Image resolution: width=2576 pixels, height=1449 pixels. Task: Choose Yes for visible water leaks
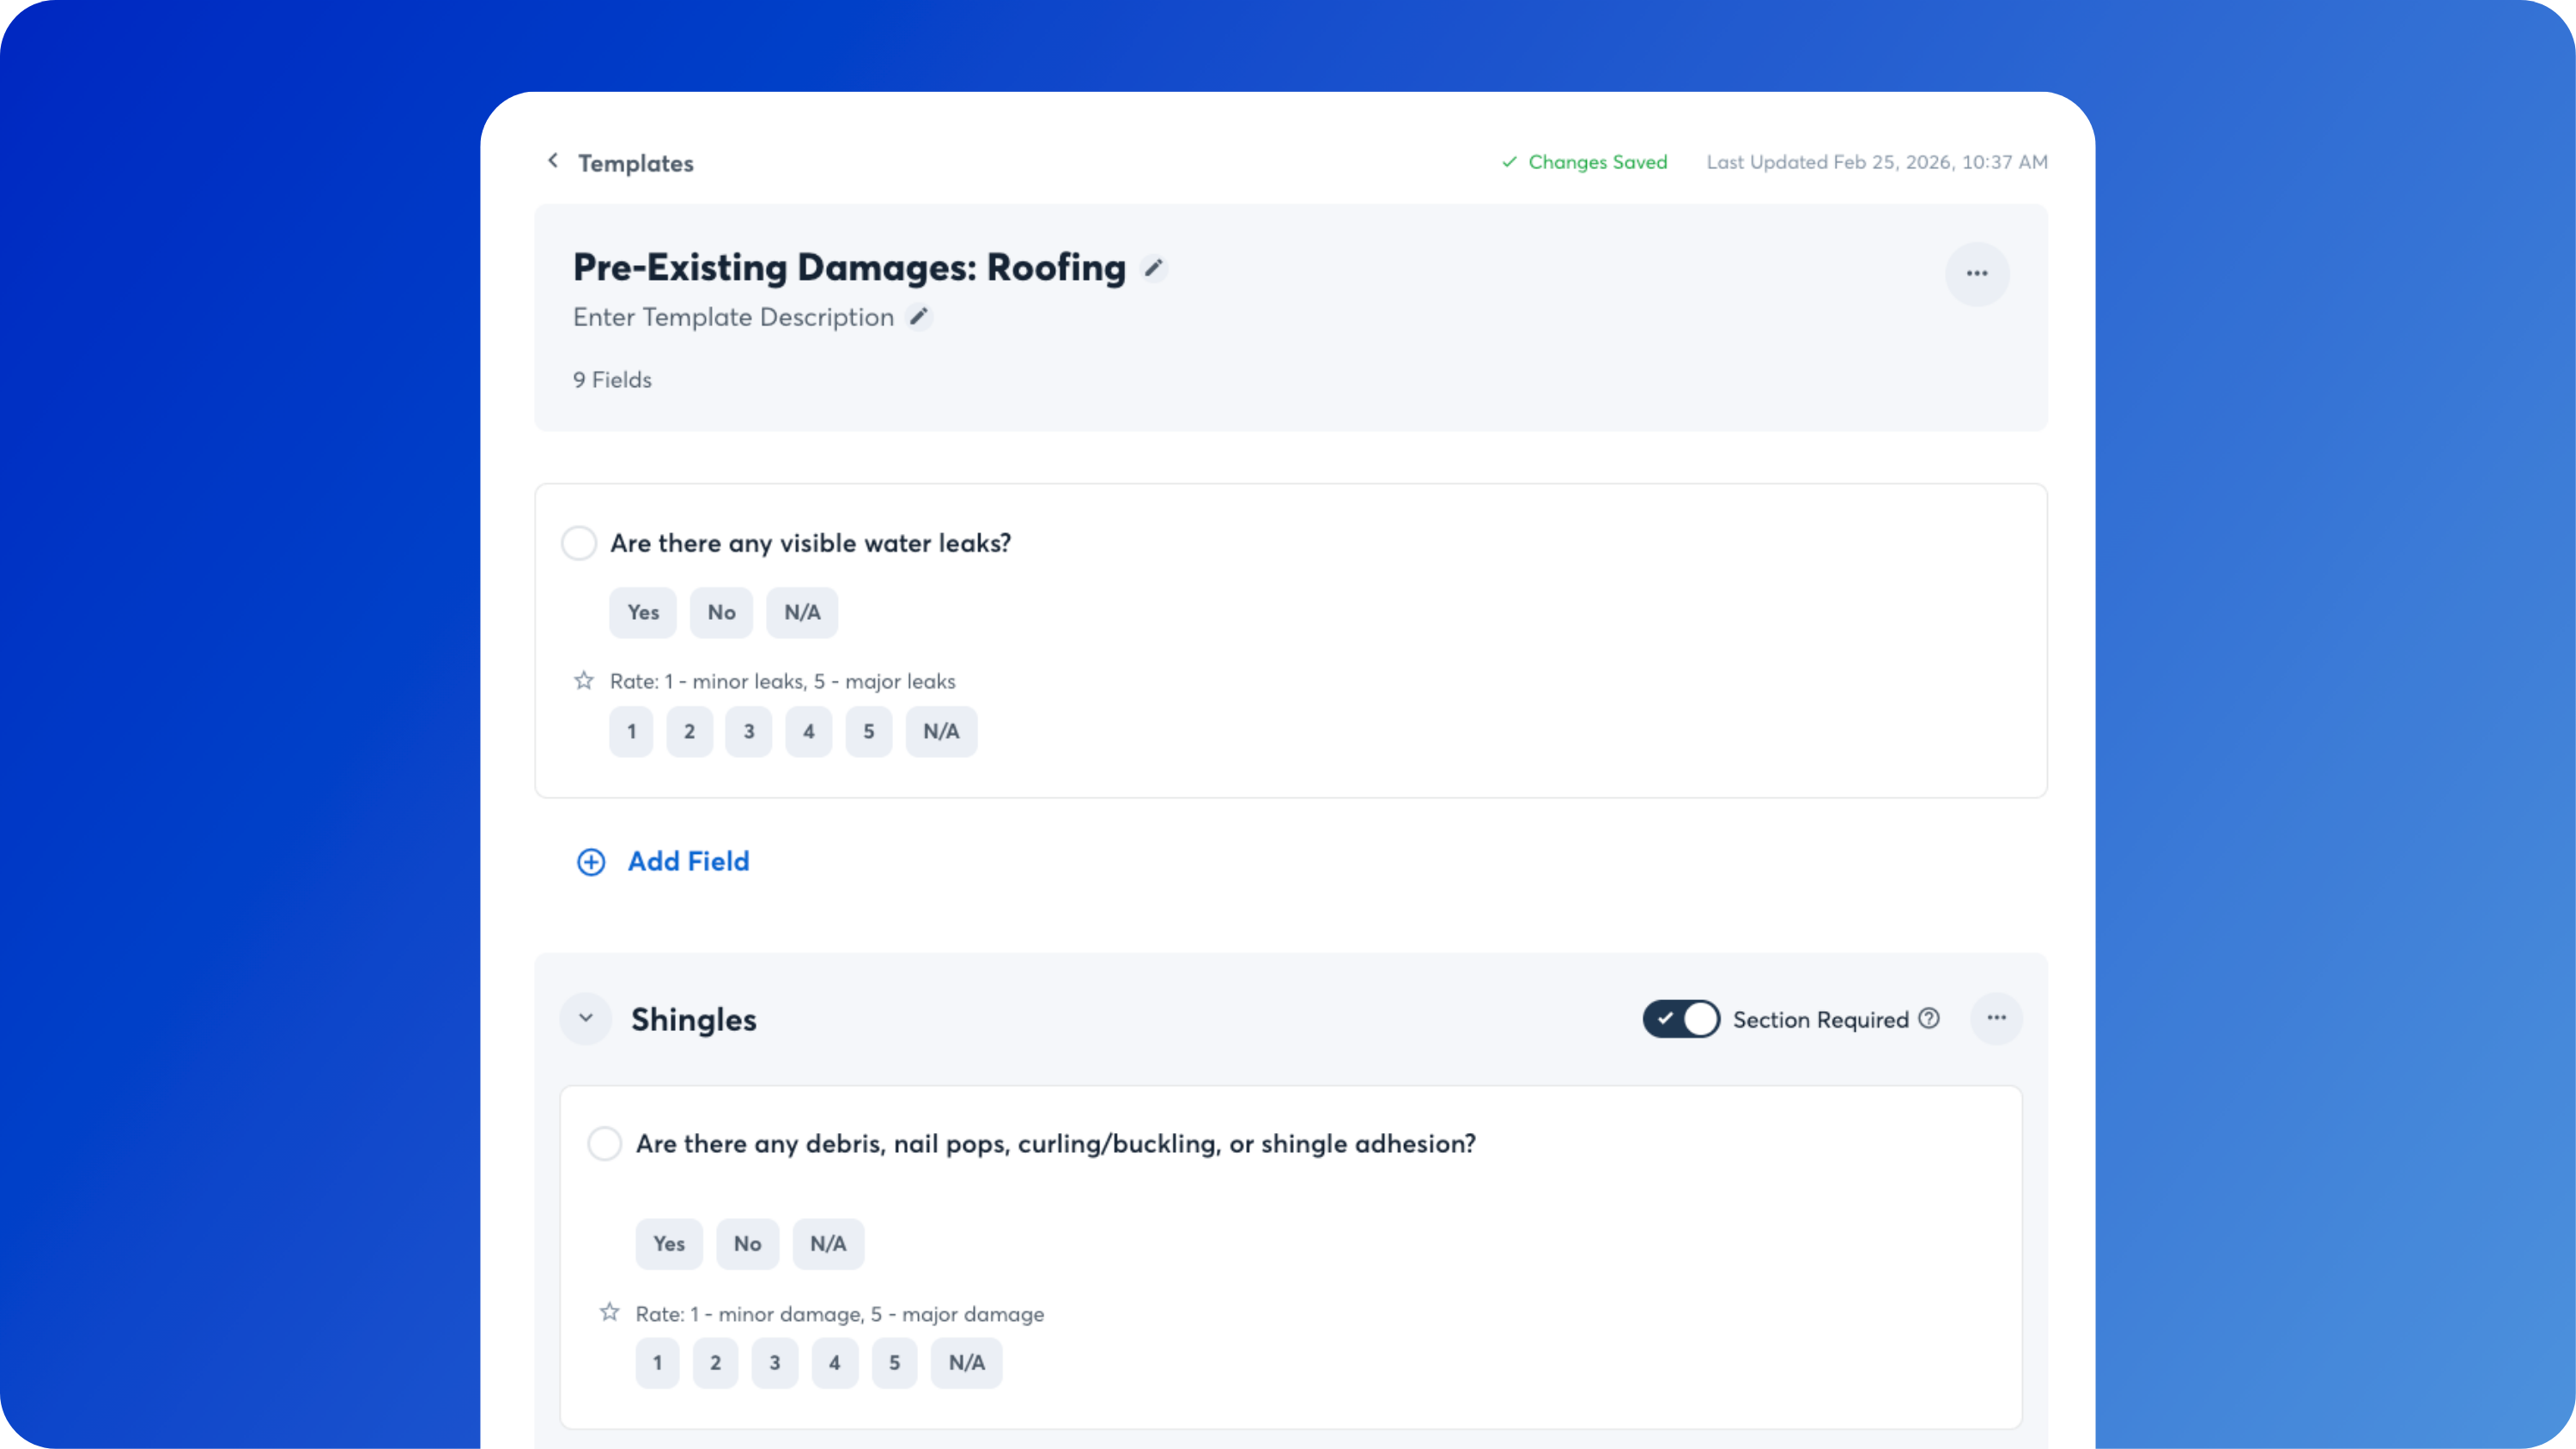click(643, 612)
